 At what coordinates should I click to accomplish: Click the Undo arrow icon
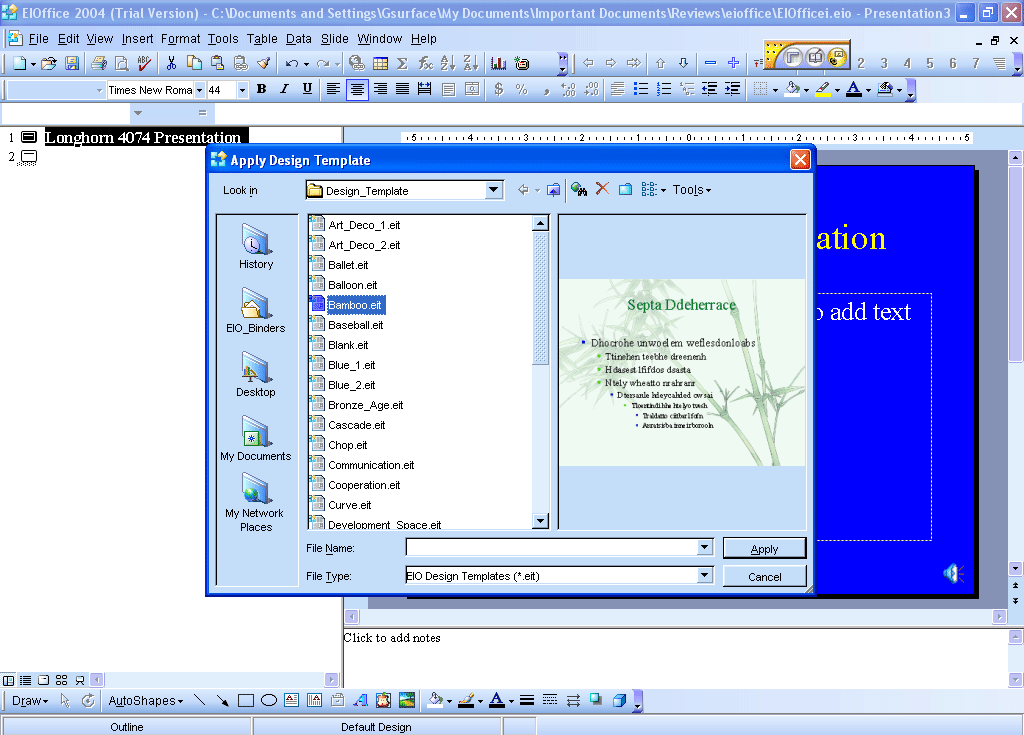[291, 63]
